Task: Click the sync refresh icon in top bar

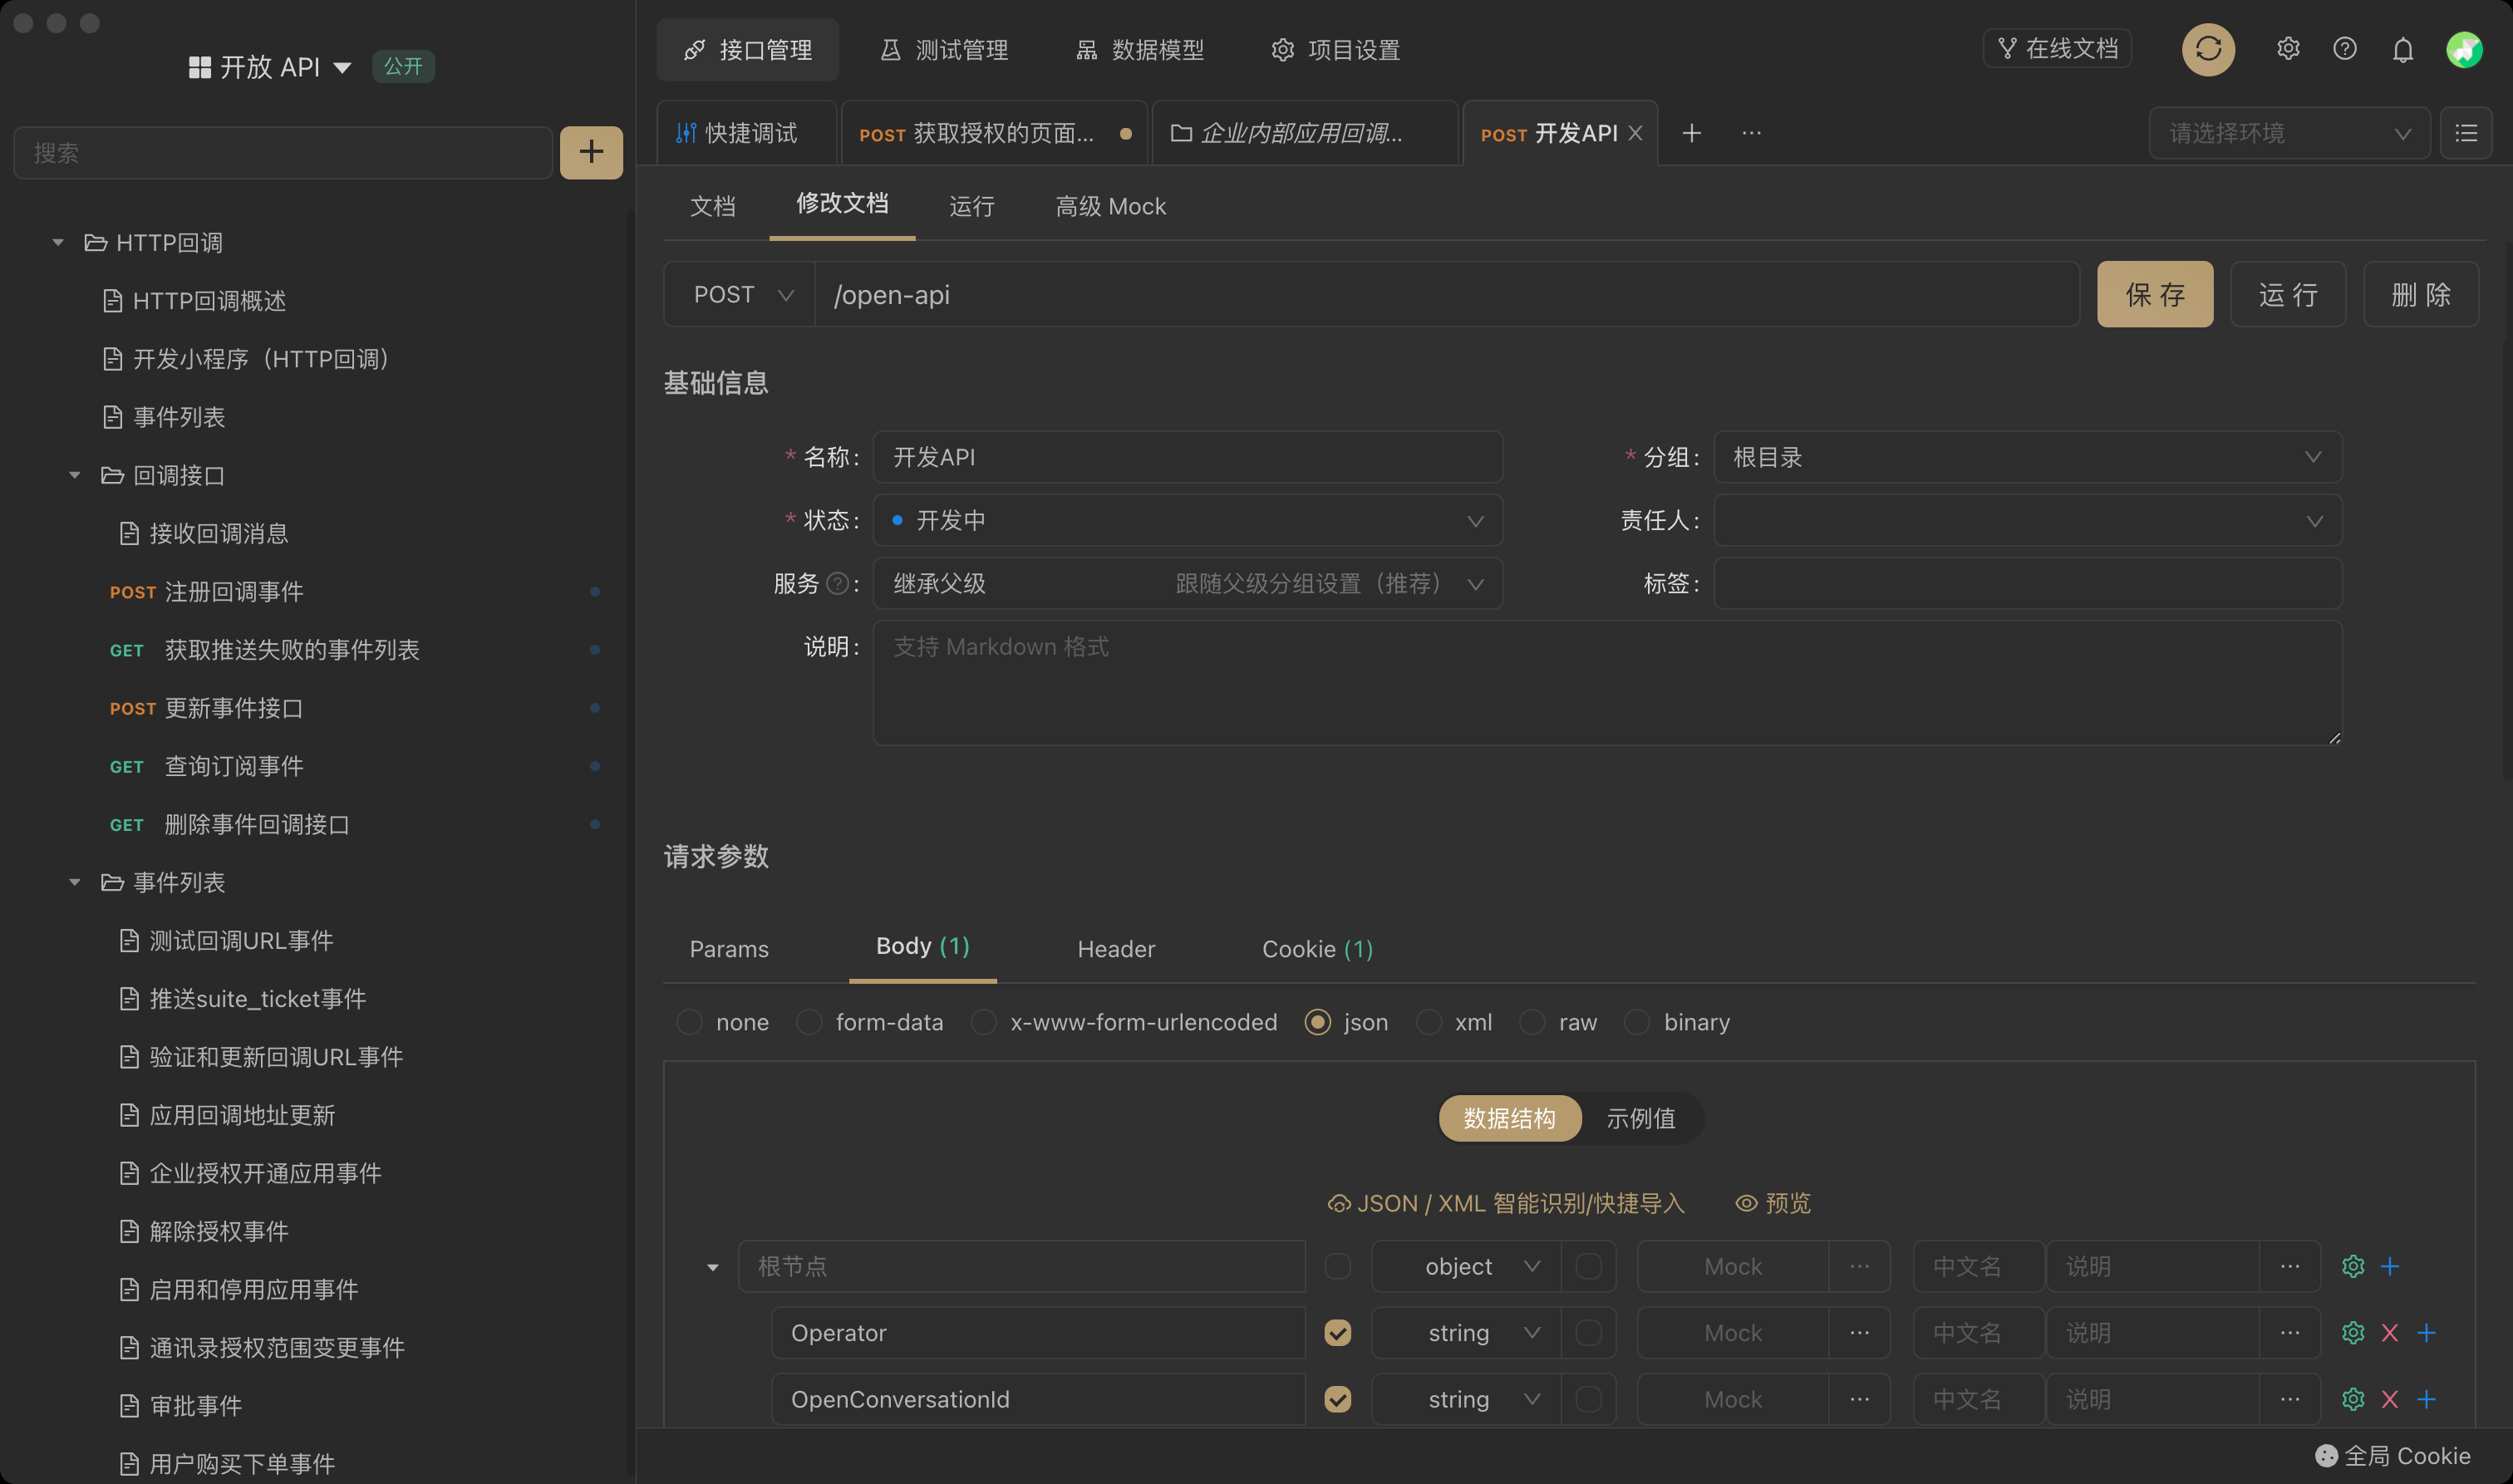Action: 2208,49
